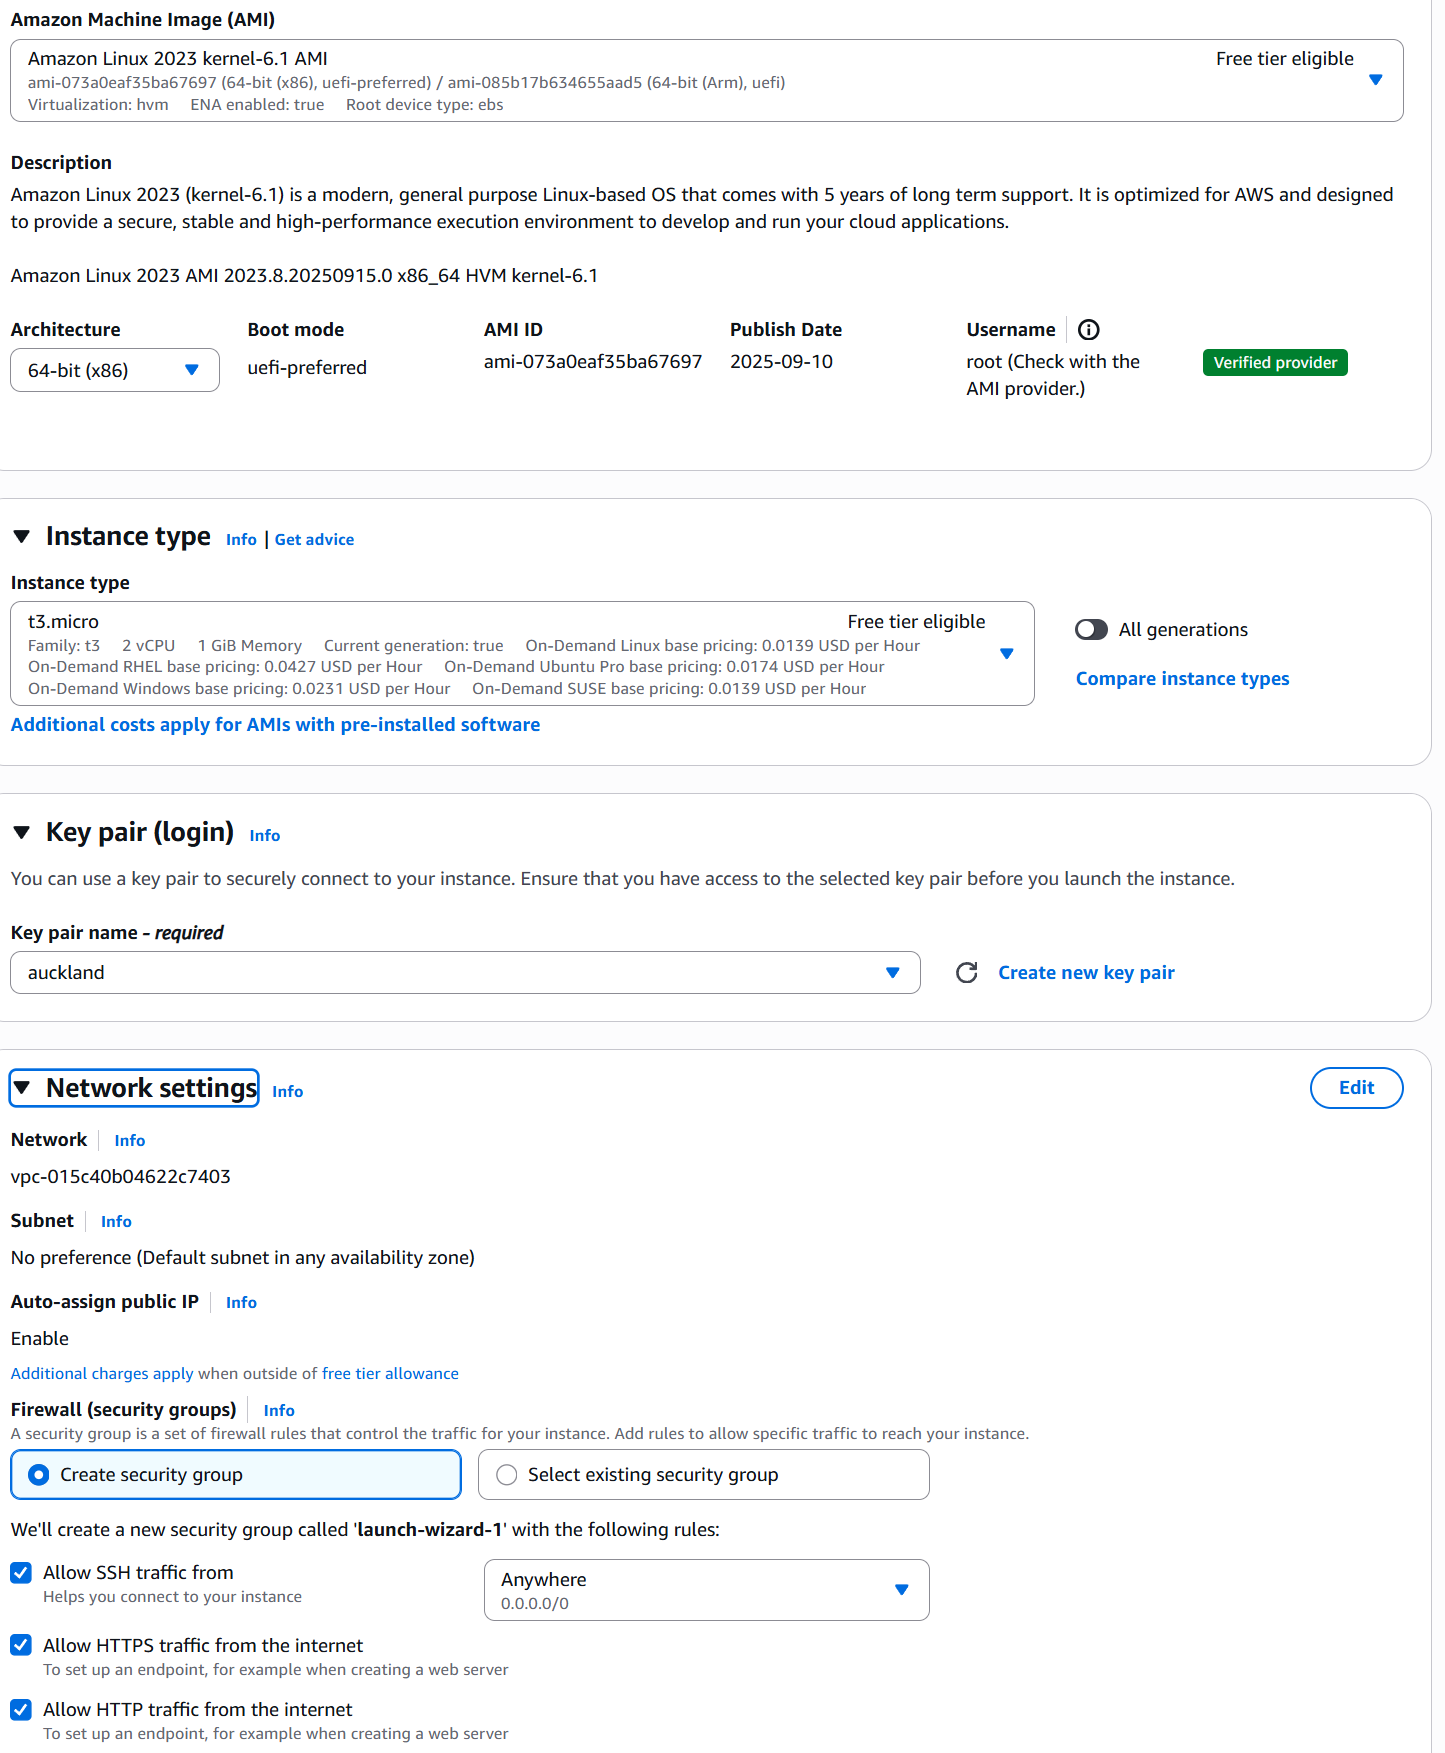
Task: Click the Edit button in Network settings
Action: coord(1356,1088)
